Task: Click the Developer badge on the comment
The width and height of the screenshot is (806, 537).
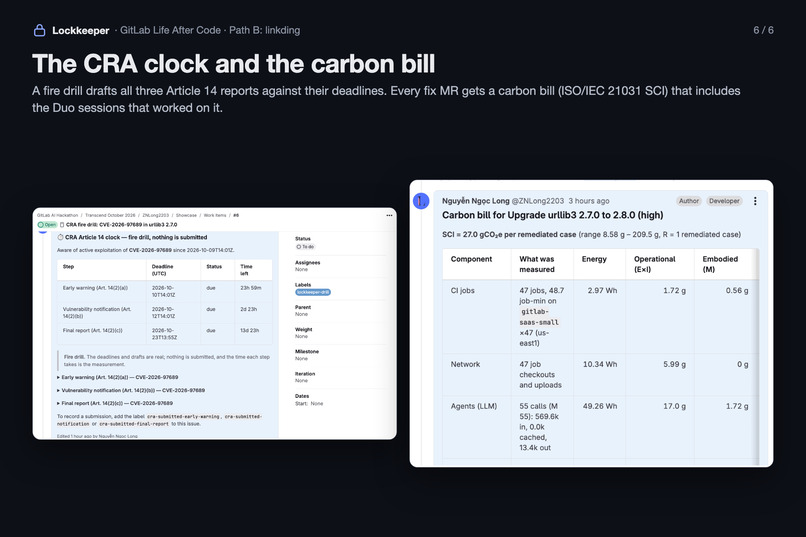Action: 724,201
